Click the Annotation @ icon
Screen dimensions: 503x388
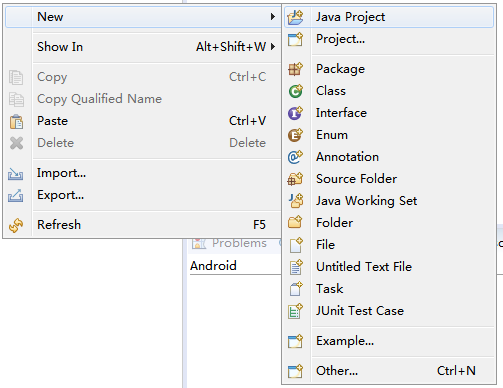[x=295, y=157]
